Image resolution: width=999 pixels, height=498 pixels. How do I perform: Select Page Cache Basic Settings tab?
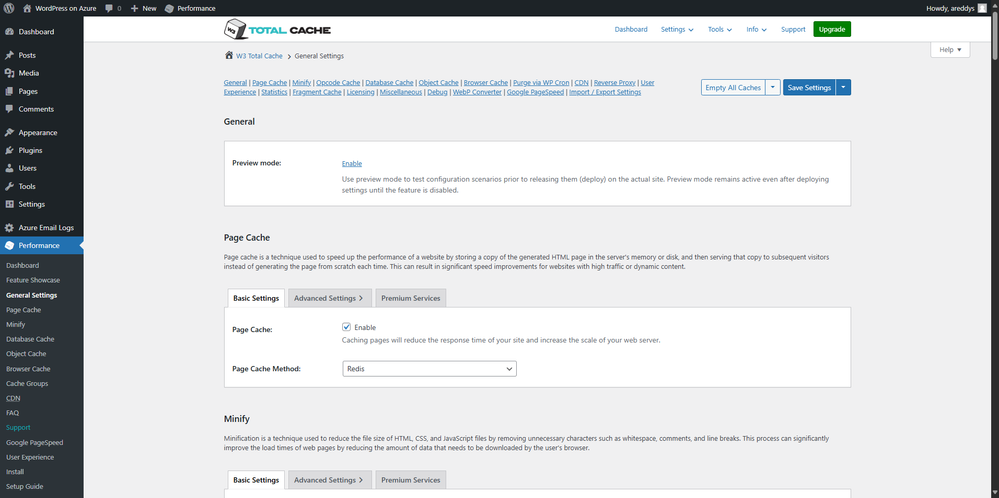click(x=256, y=298)
